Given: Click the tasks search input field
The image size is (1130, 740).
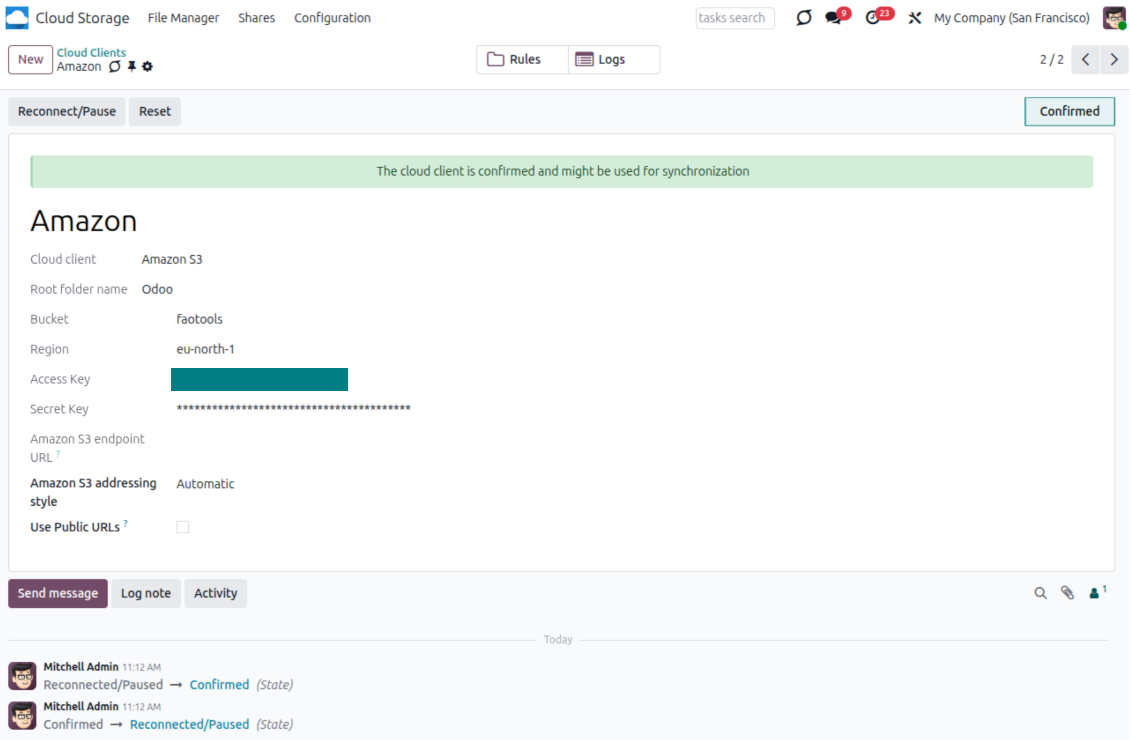Looking at the screenshot, I should (x=735, y=18).
